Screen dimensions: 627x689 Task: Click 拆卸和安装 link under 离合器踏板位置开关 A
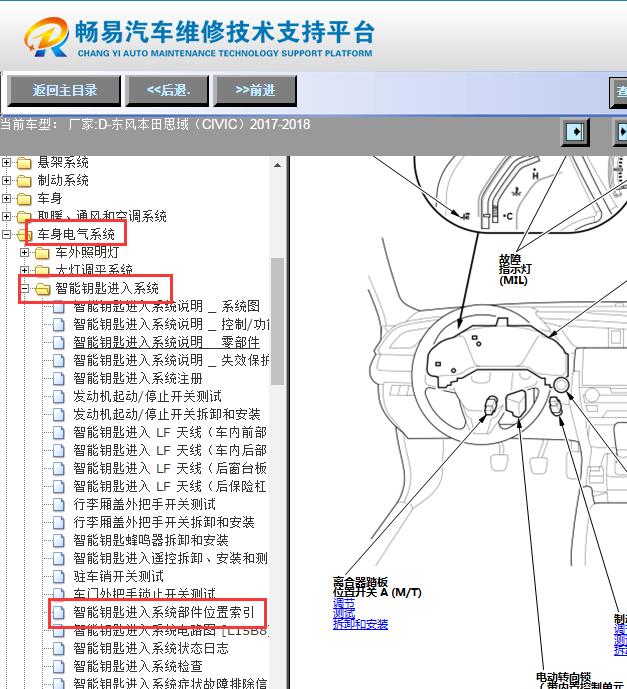click(360, 624)
